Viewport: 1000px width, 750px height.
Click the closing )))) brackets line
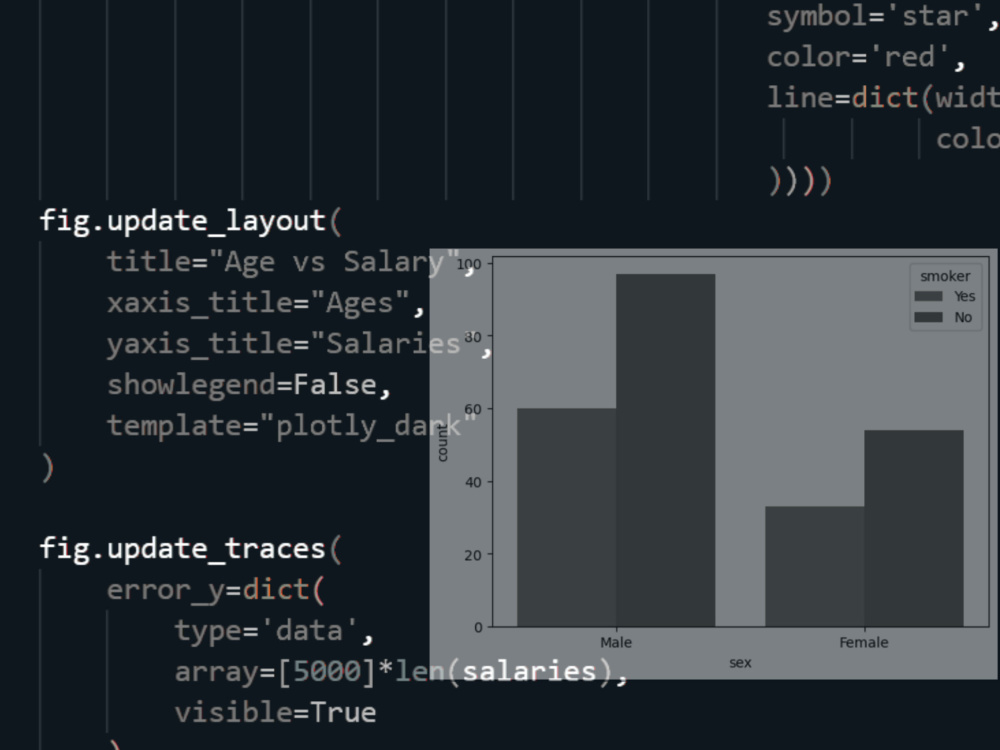pos(800,180)
